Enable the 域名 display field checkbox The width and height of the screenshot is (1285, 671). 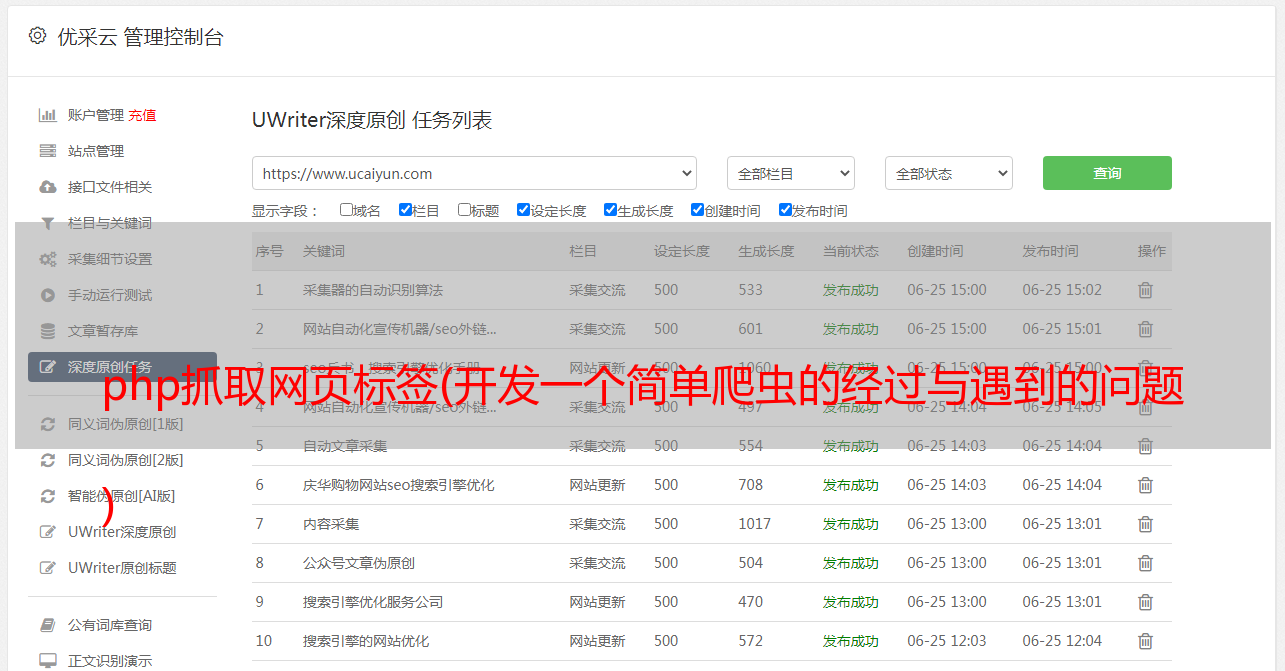[x=346, y=210]
